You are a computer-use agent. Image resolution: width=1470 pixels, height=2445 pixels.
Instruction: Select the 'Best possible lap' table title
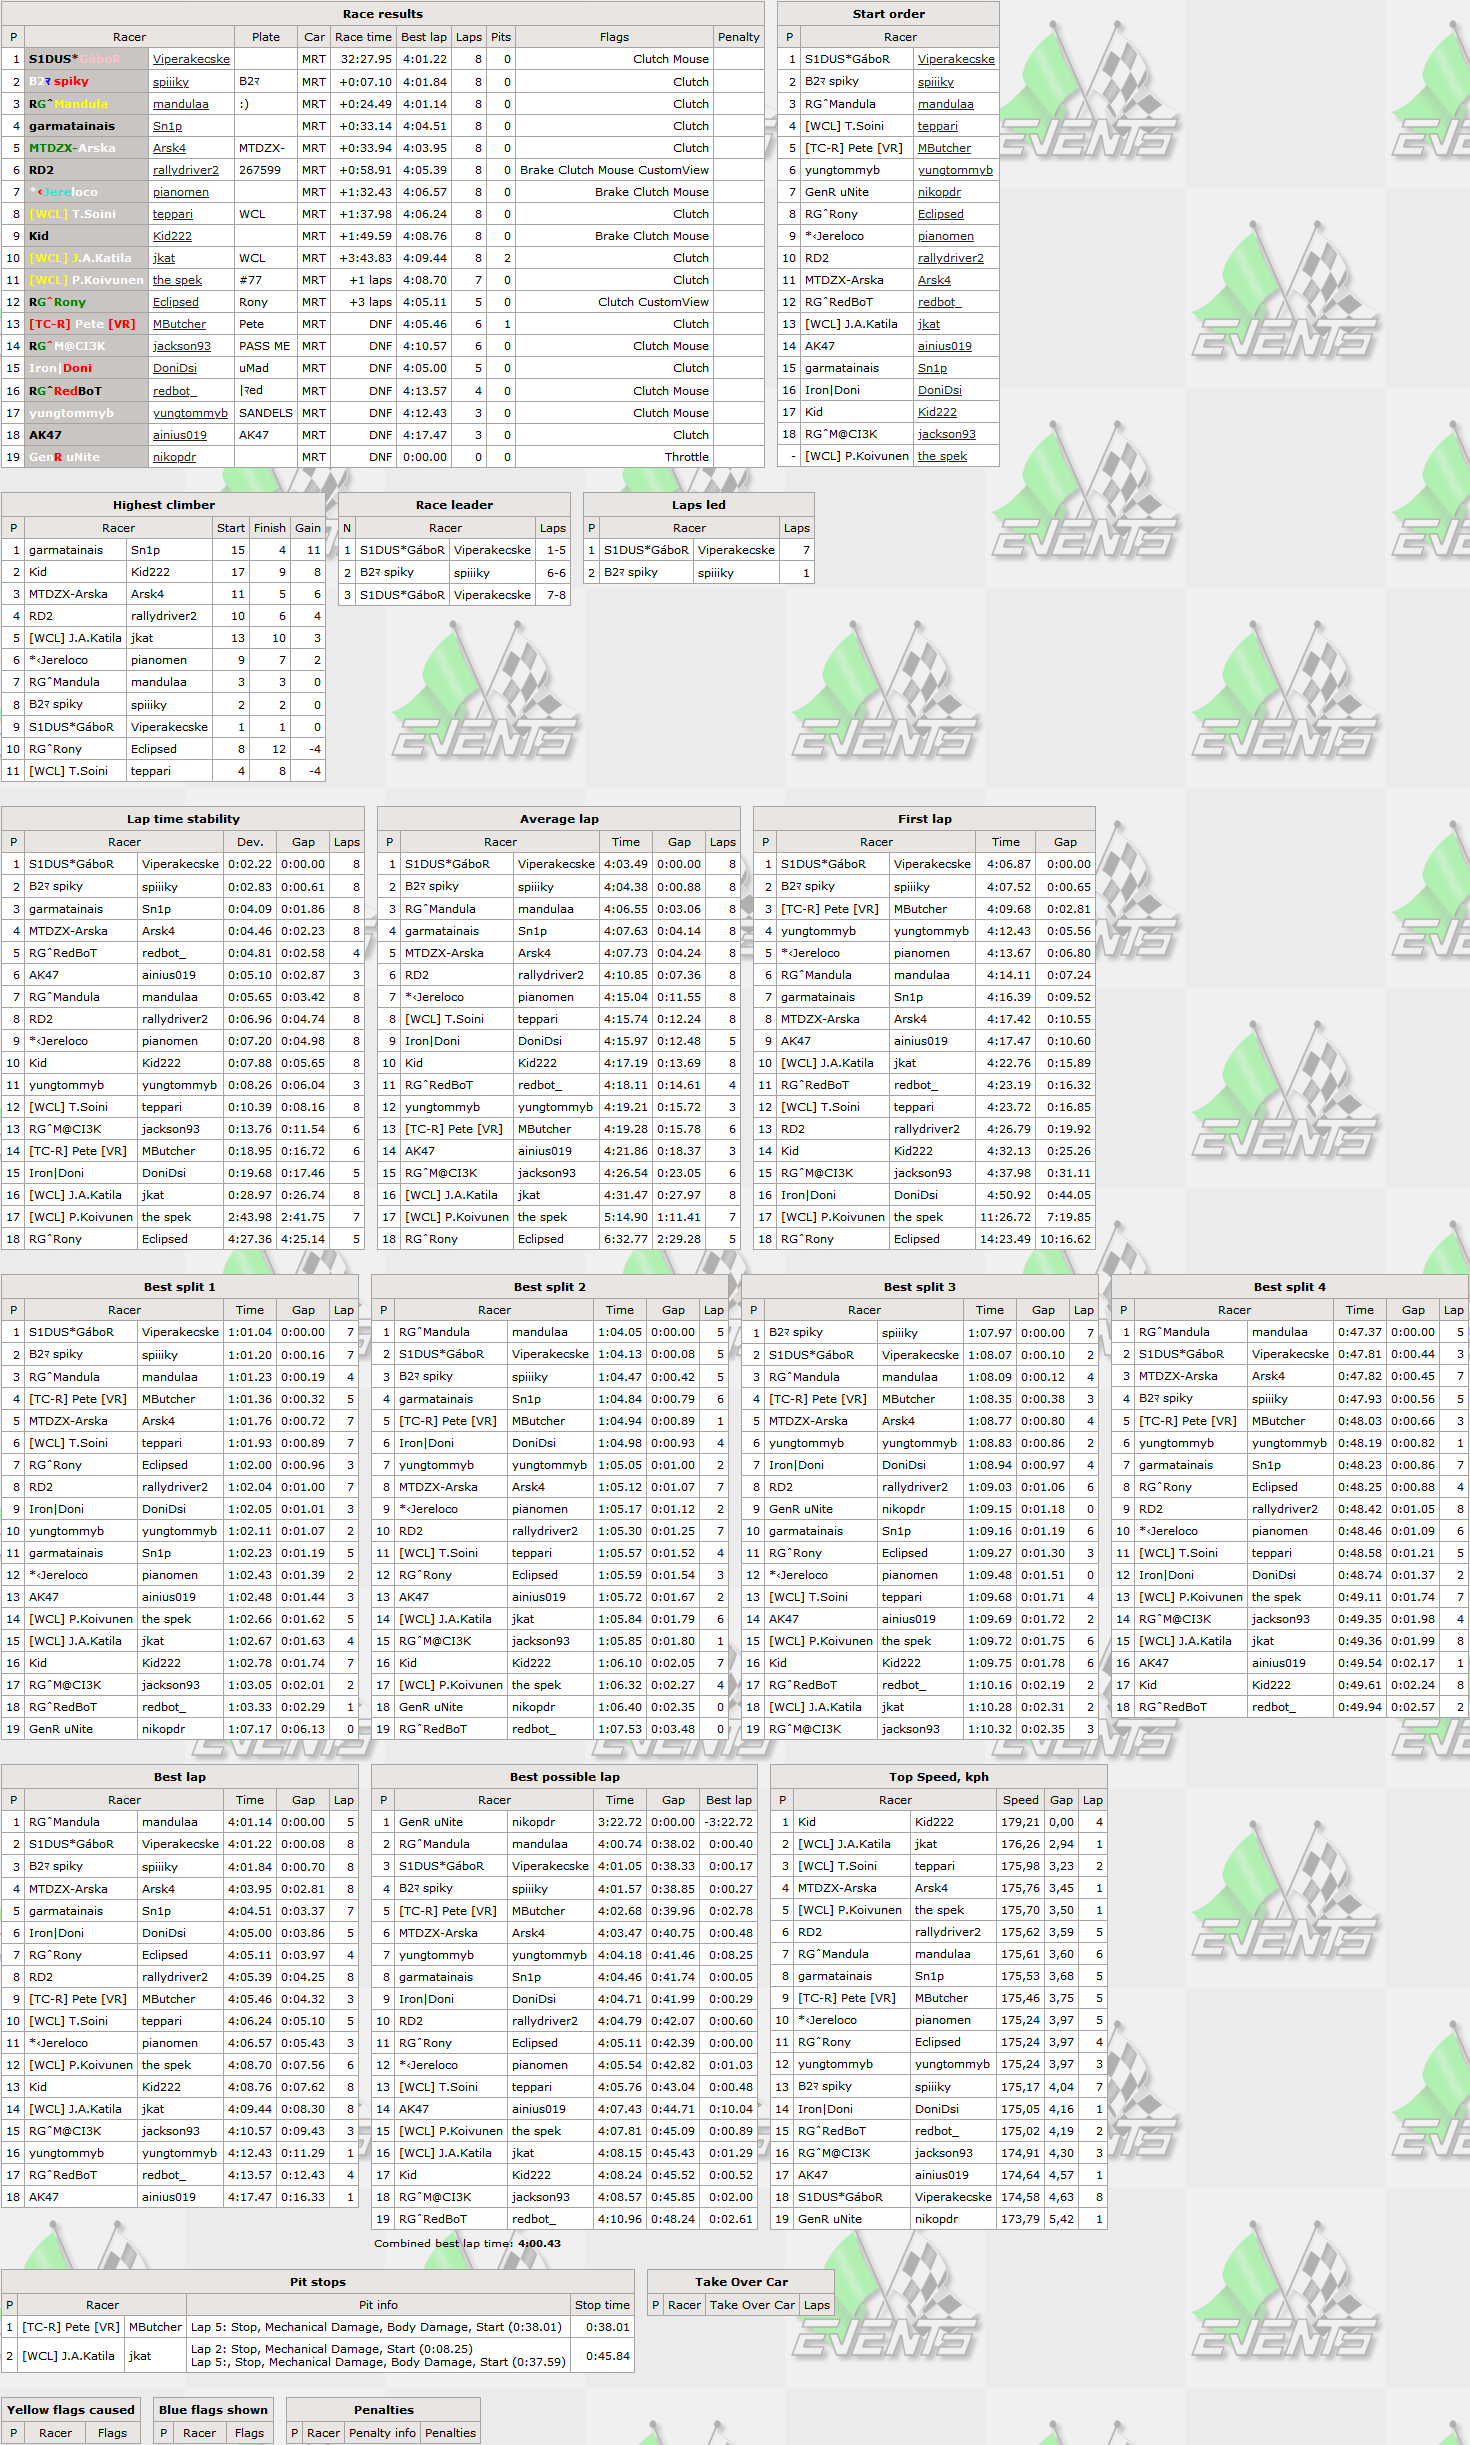[x=565, y=1777]
